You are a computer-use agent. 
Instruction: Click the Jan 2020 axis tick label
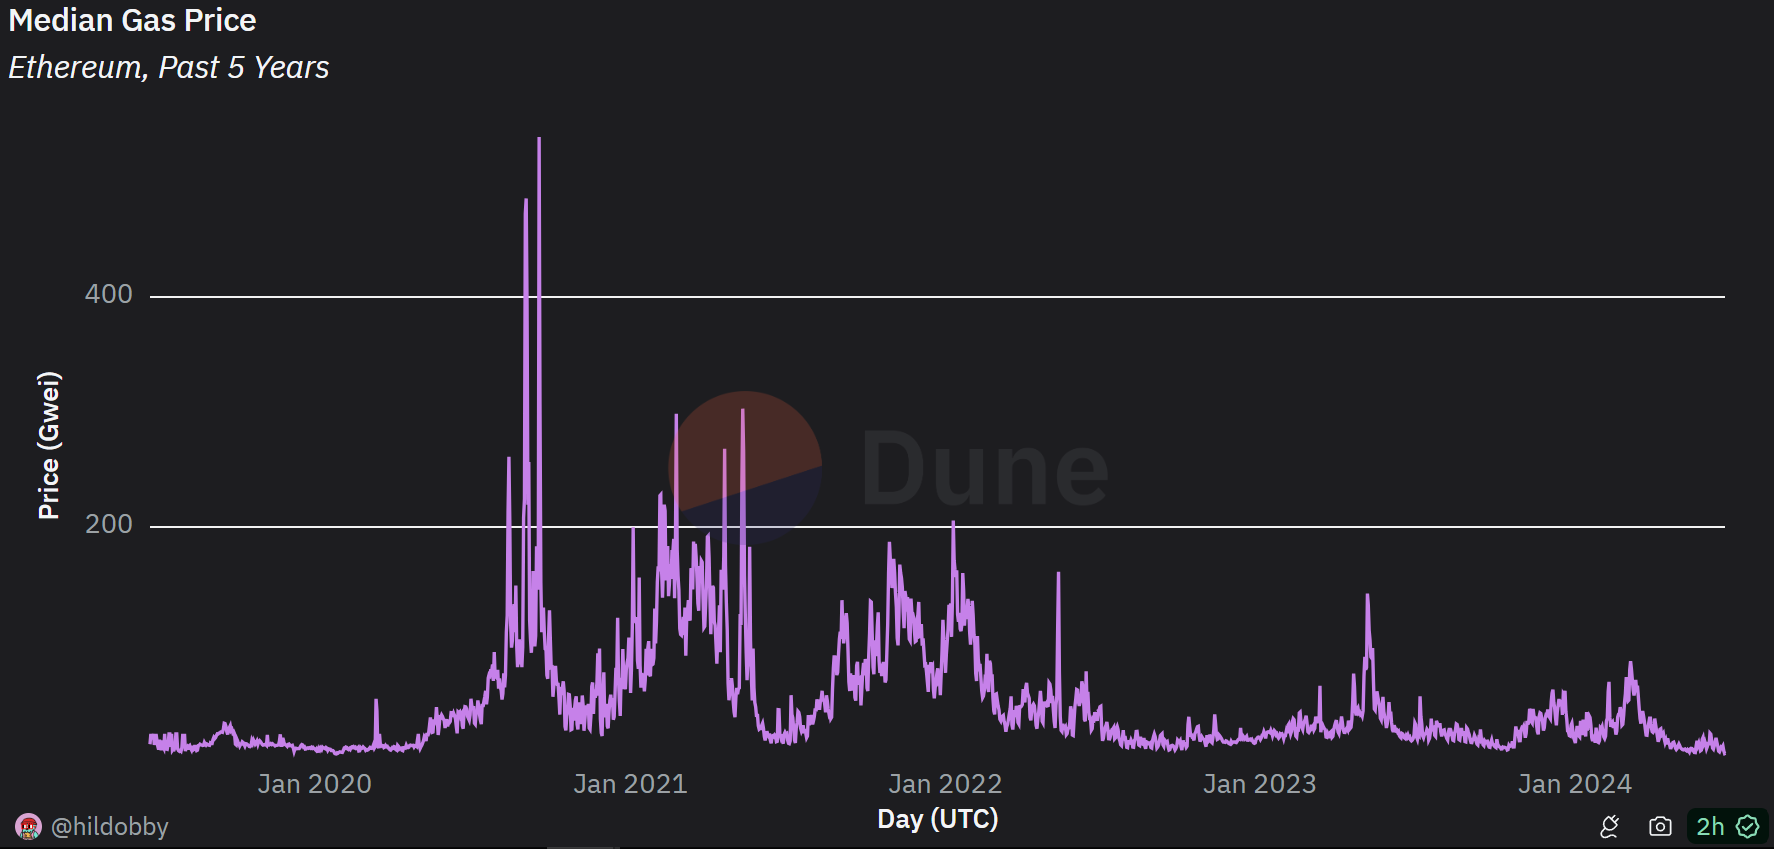pyautogui.click(x=314, y=784)
